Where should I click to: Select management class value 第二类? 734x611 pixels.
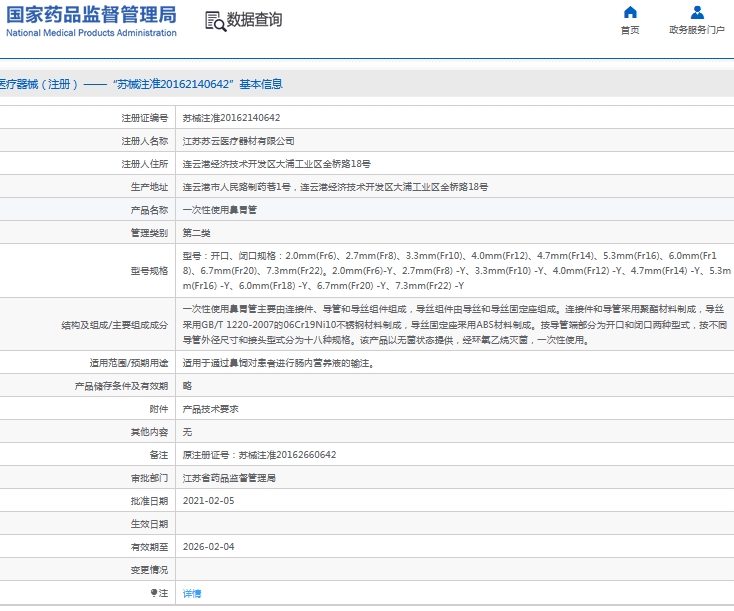click(197, 233)
